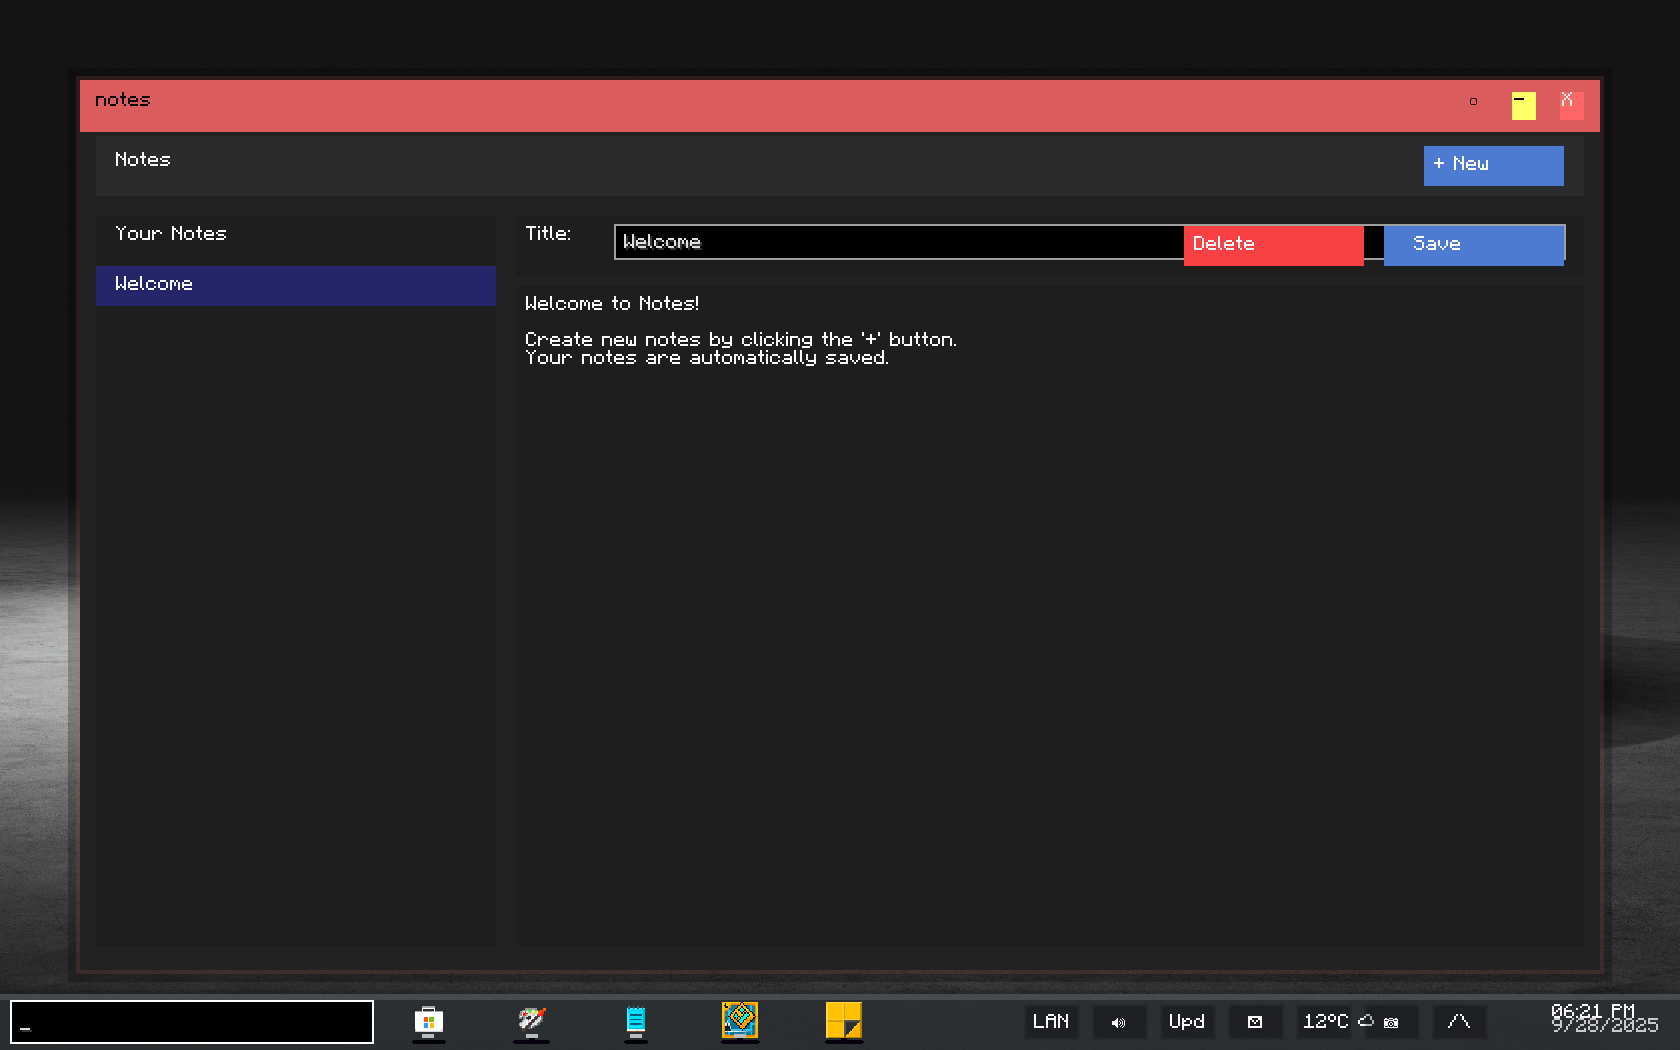Click the LAN network status indicator
The height and width of the screenshot is (1050, 1680).
(x=1050, y=1022)
